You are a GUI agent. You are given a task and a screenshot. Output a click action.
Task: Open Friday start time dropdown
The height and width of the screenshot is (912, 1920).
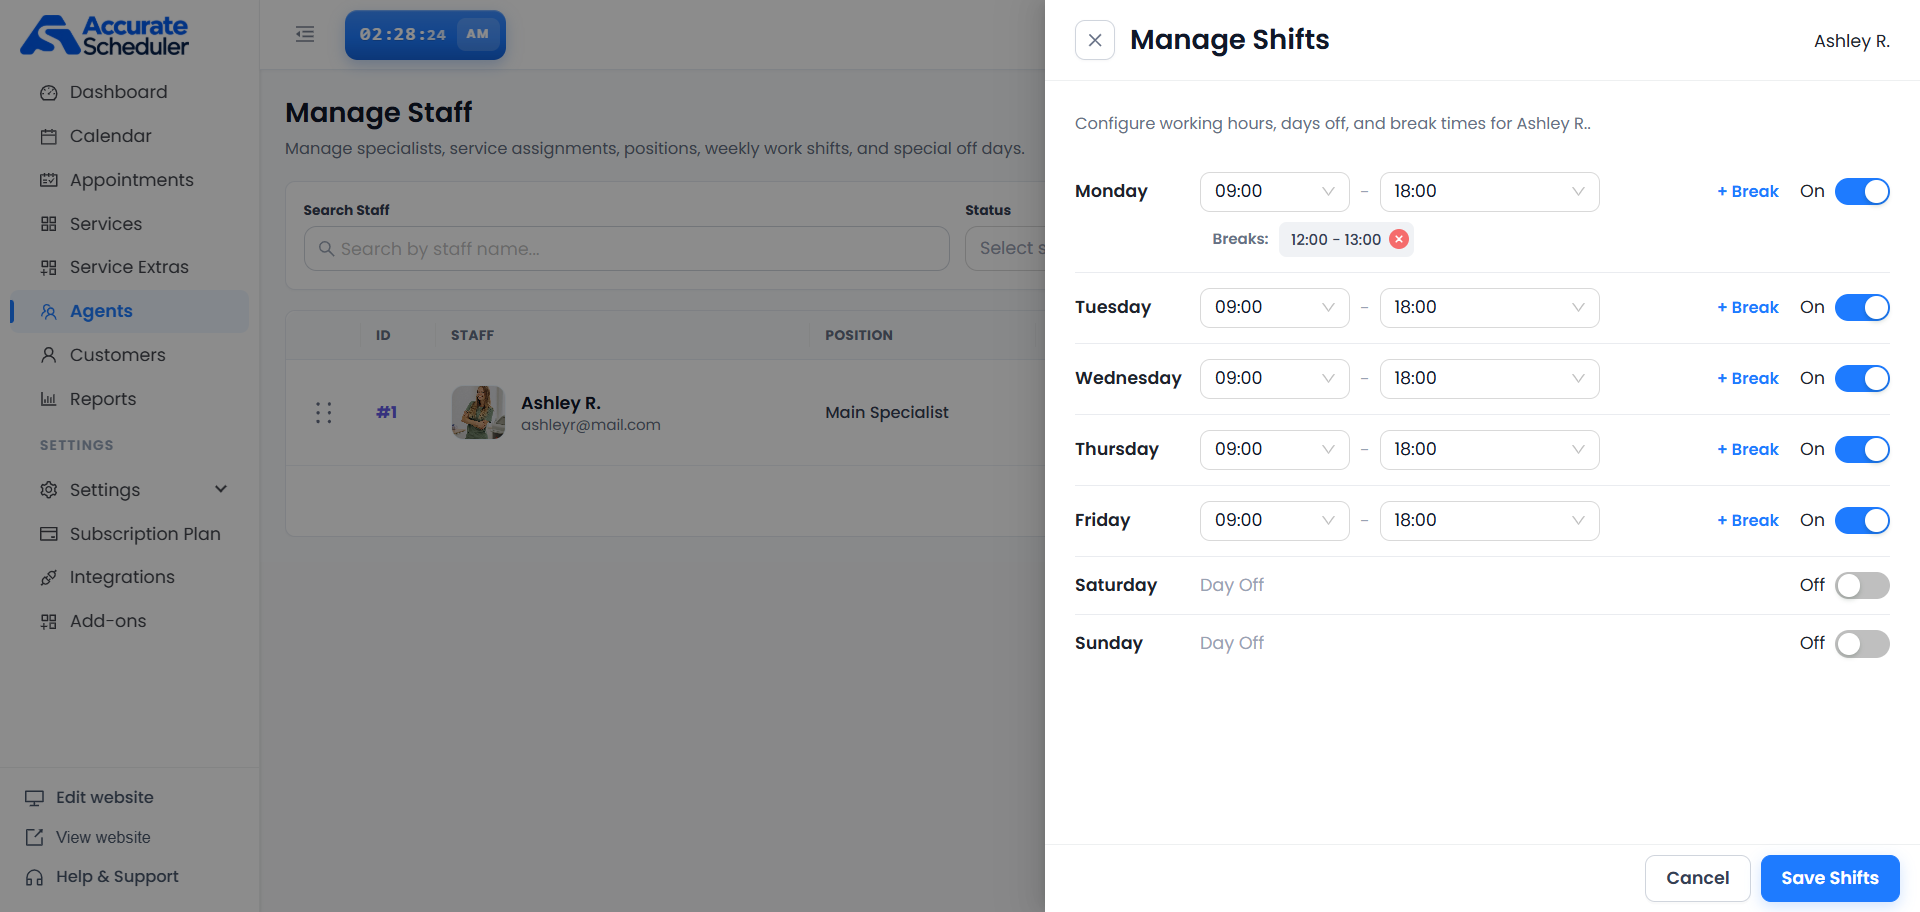tap(1274, 520)
